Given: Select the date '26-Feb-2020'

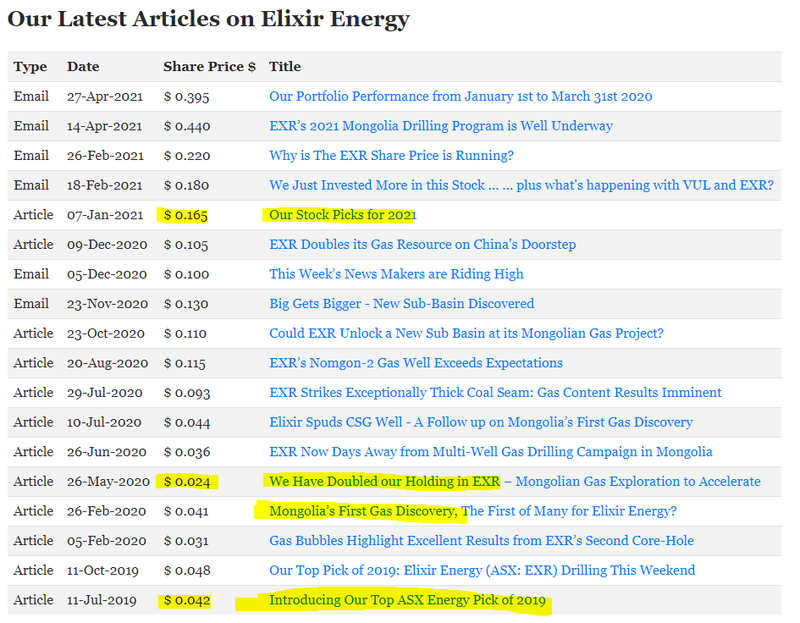Looking at the screenshot, I should [x=107, y=511].
